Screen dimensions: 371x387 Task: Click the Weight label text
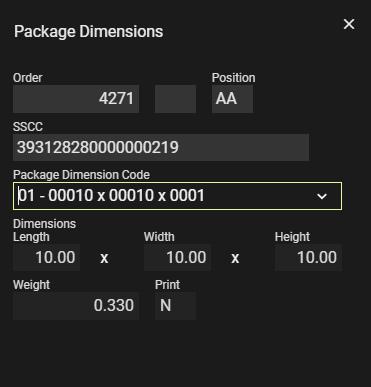pyautogui.click(x=31, y=285)
